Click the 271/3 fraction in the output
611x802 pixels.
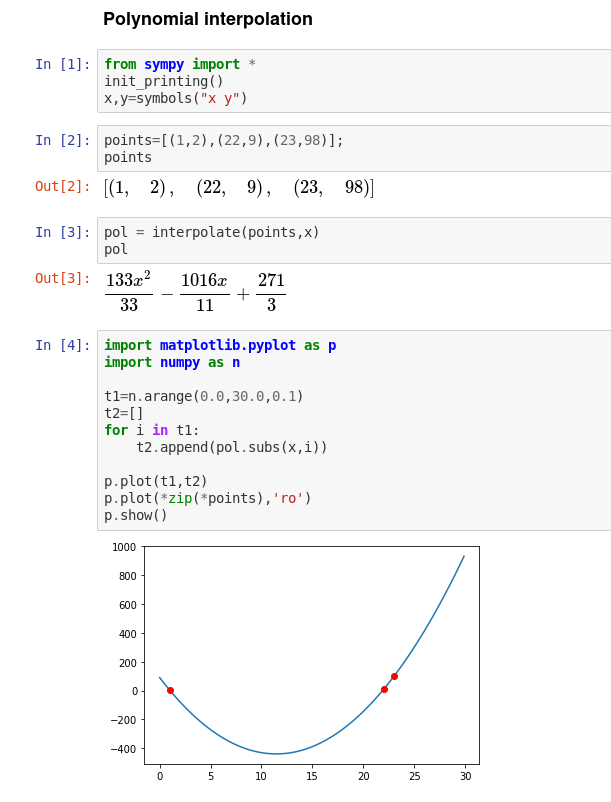click(x=271, y=293)
